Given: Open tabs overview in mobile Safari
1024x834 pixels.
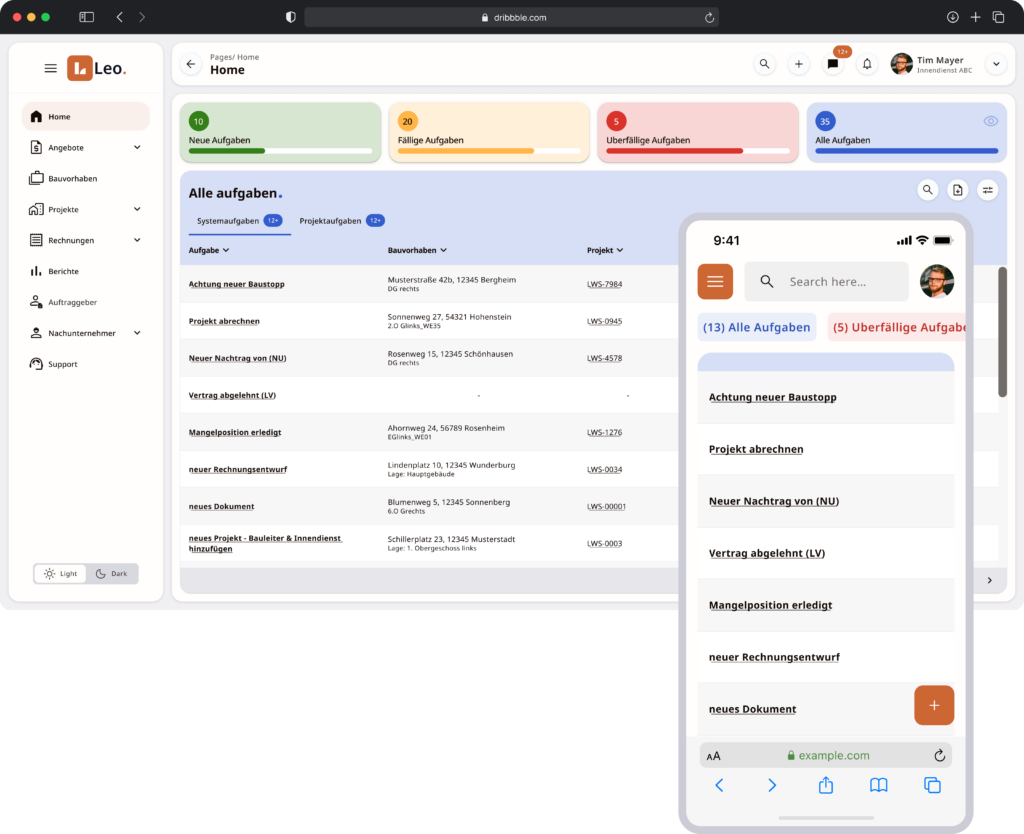Looking at the screenshot, I should [x=932, y=785].
